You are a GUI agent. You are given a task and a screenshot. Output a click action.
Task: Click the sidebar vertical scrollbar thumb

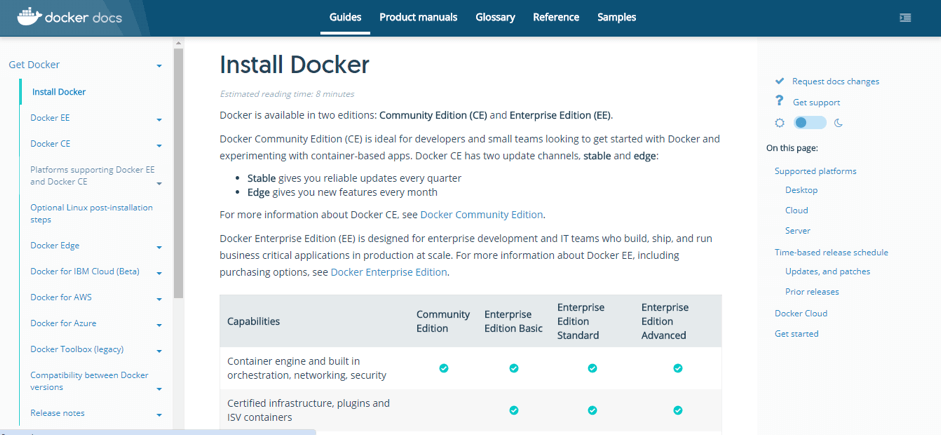(178, 173)
